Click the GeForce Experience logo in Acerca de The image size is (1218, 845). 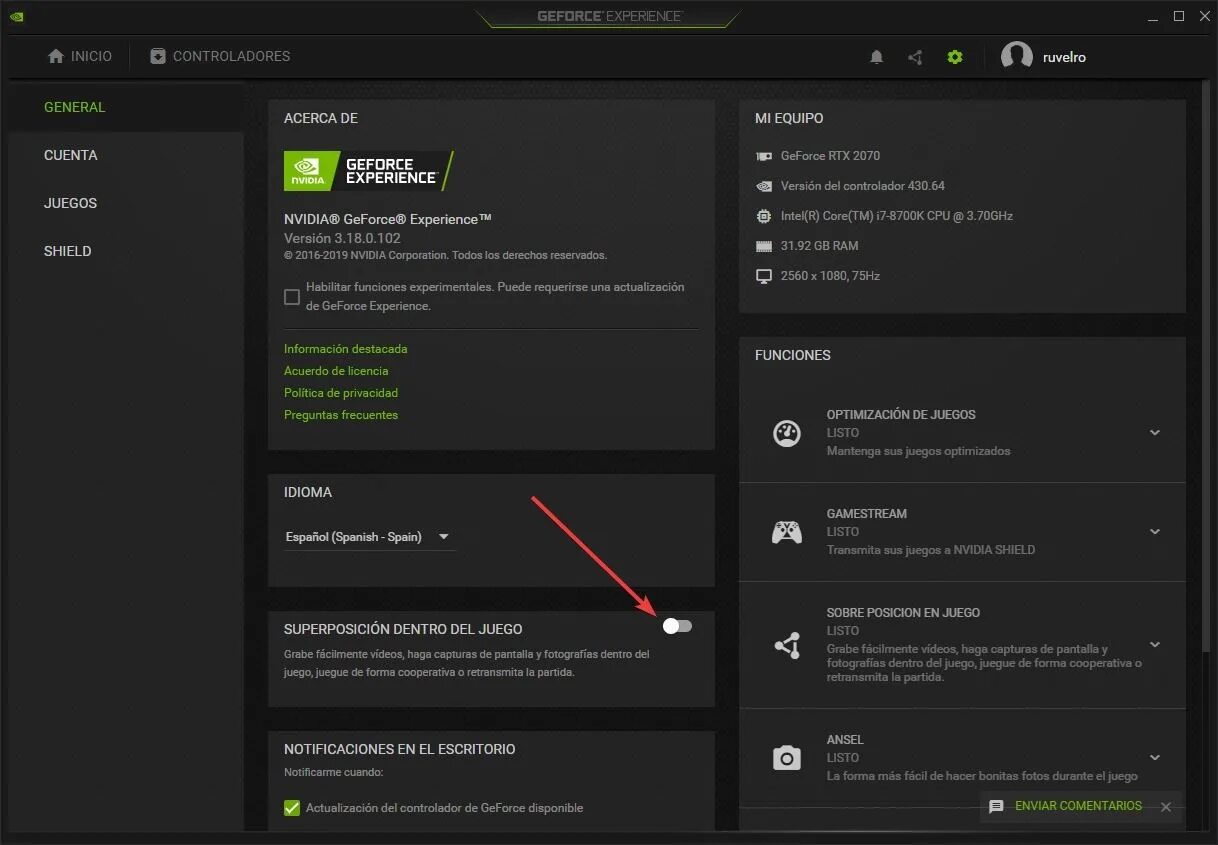pyautogui.click(x=369, y=171)
